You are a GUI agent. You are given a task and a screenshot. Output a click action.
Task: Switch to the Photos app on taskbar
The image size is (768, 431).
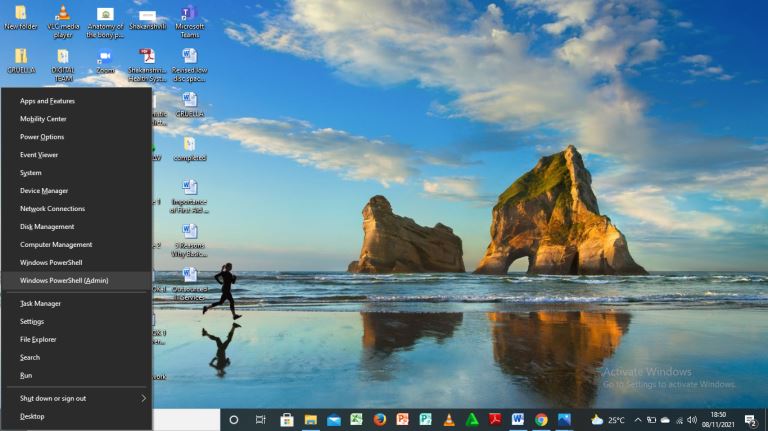point(564,420)
